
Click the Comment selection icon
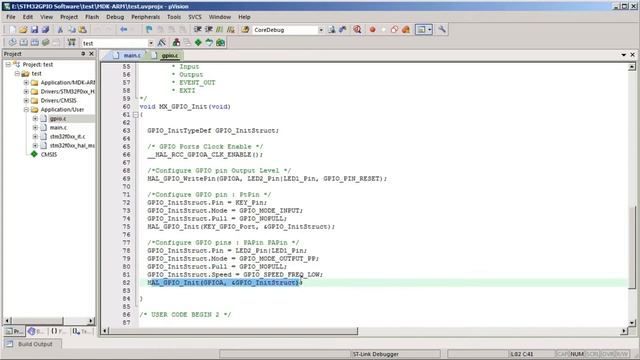click(220, 30)
